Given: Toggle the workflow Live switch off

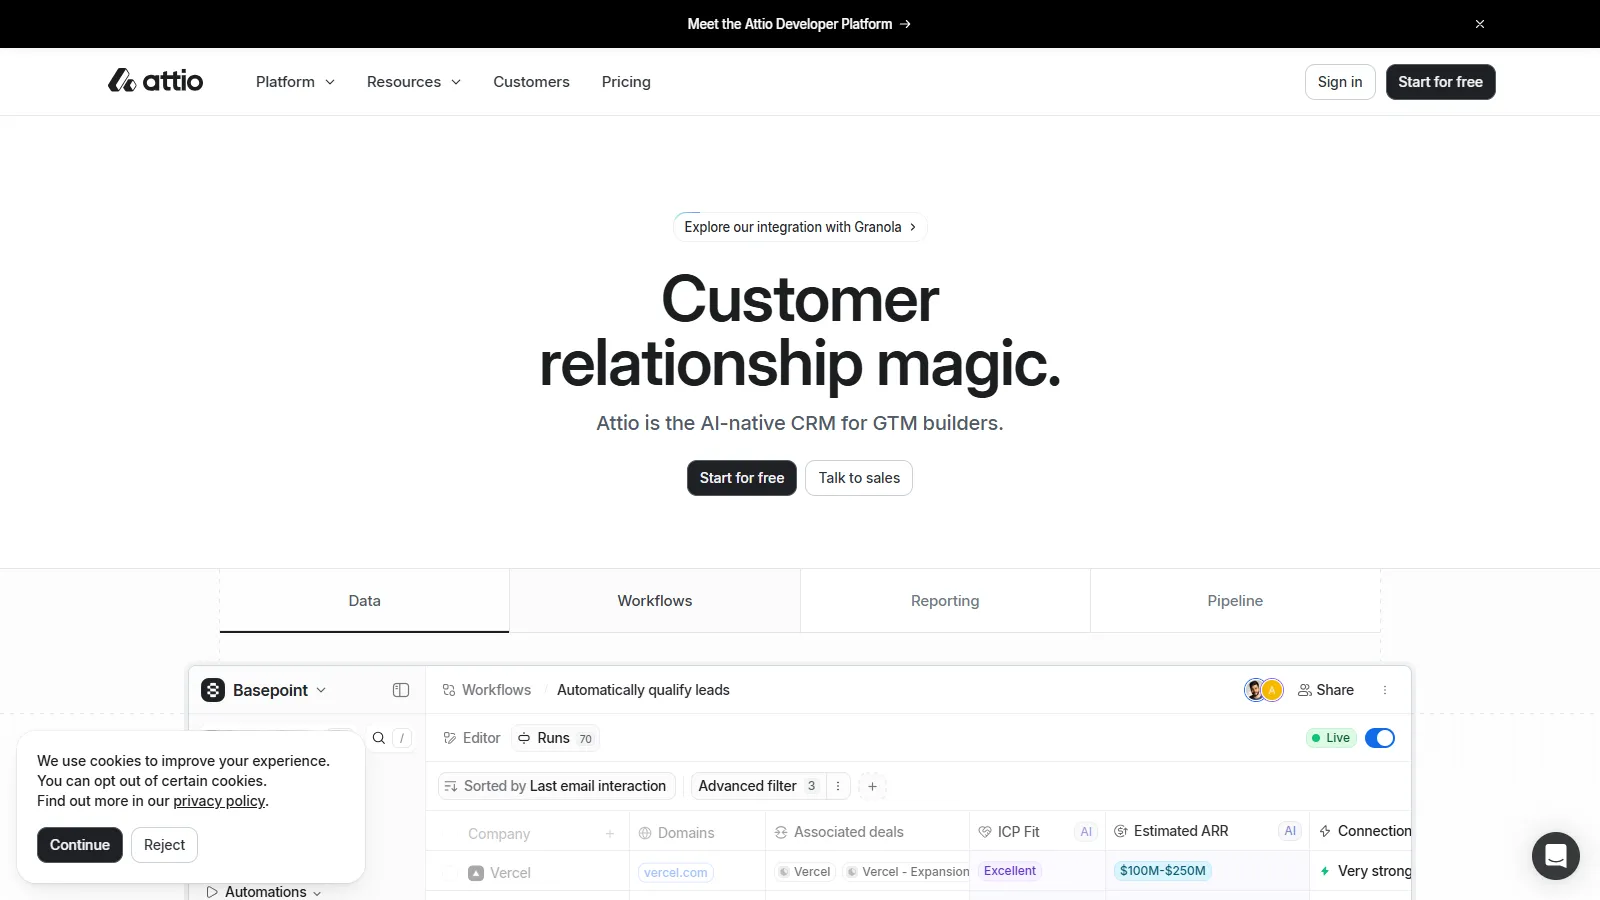Looking at the screenshot, I should (x=1379, y=737).
